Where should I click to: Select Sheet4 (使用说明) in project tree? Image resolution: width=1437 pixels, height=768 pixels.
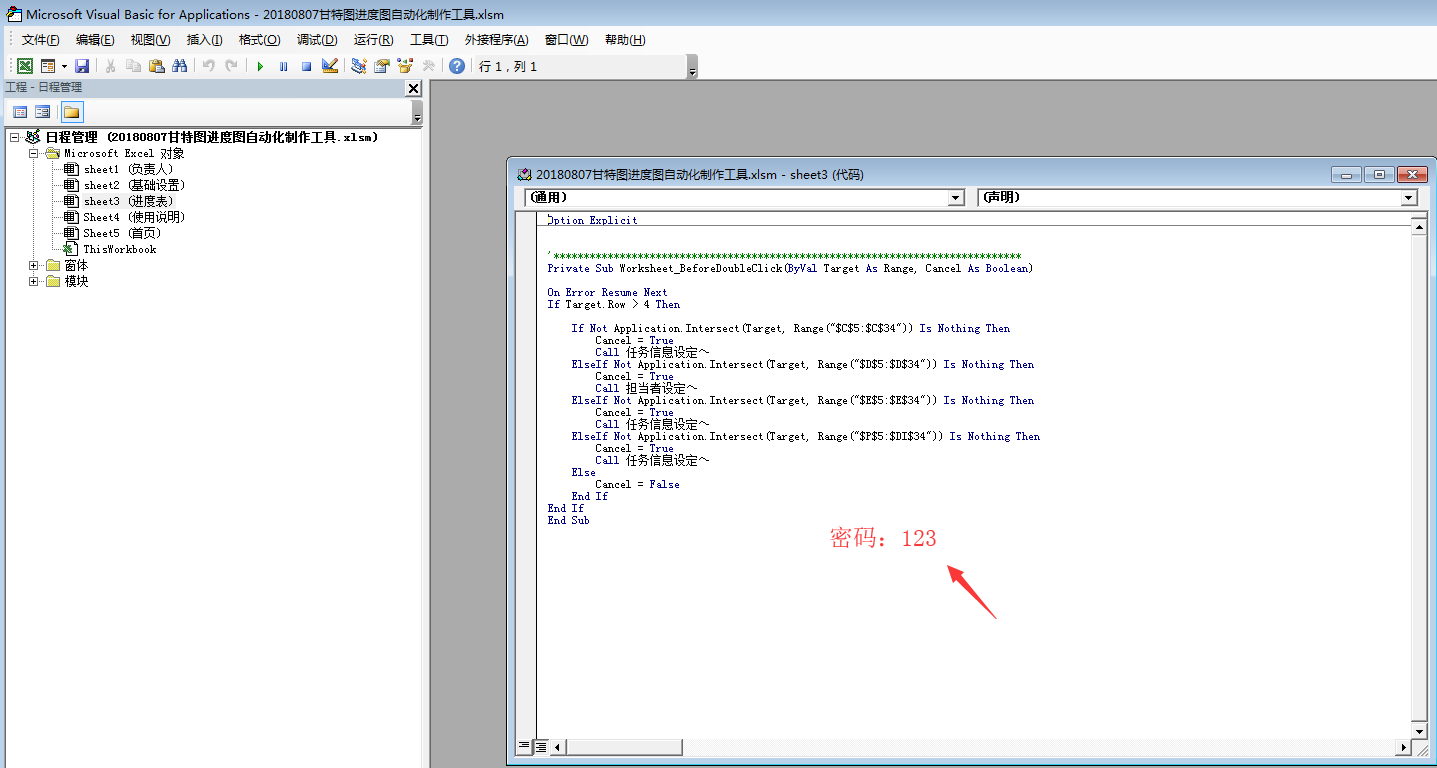(x=134, y=217)
